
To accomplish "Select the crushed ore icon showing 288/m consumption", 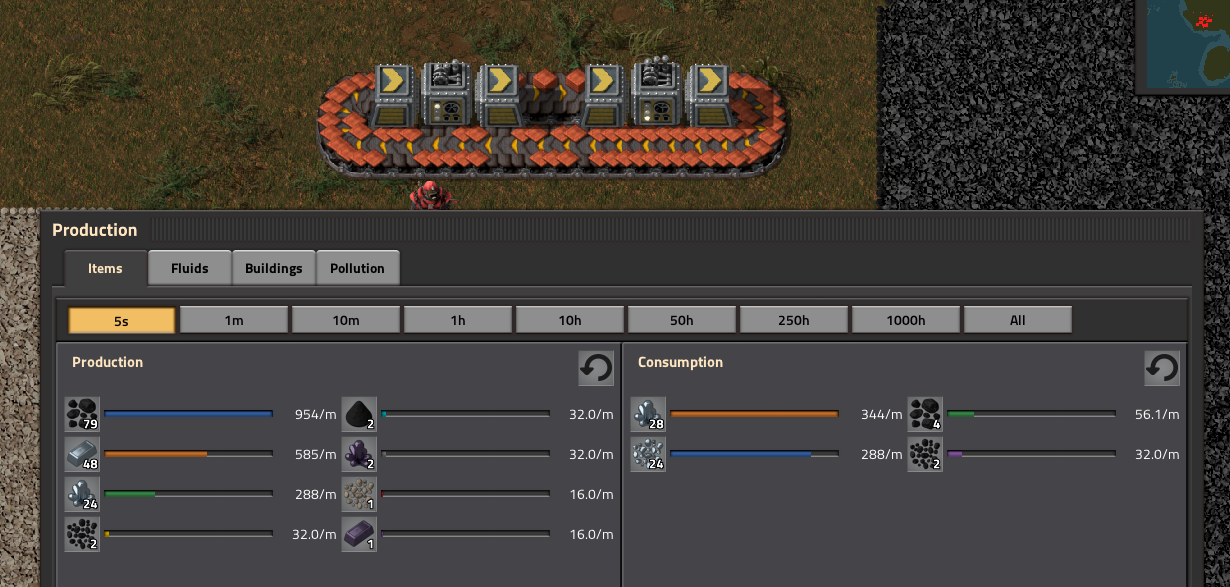I will pyautogui.click(x=648, y=454).
